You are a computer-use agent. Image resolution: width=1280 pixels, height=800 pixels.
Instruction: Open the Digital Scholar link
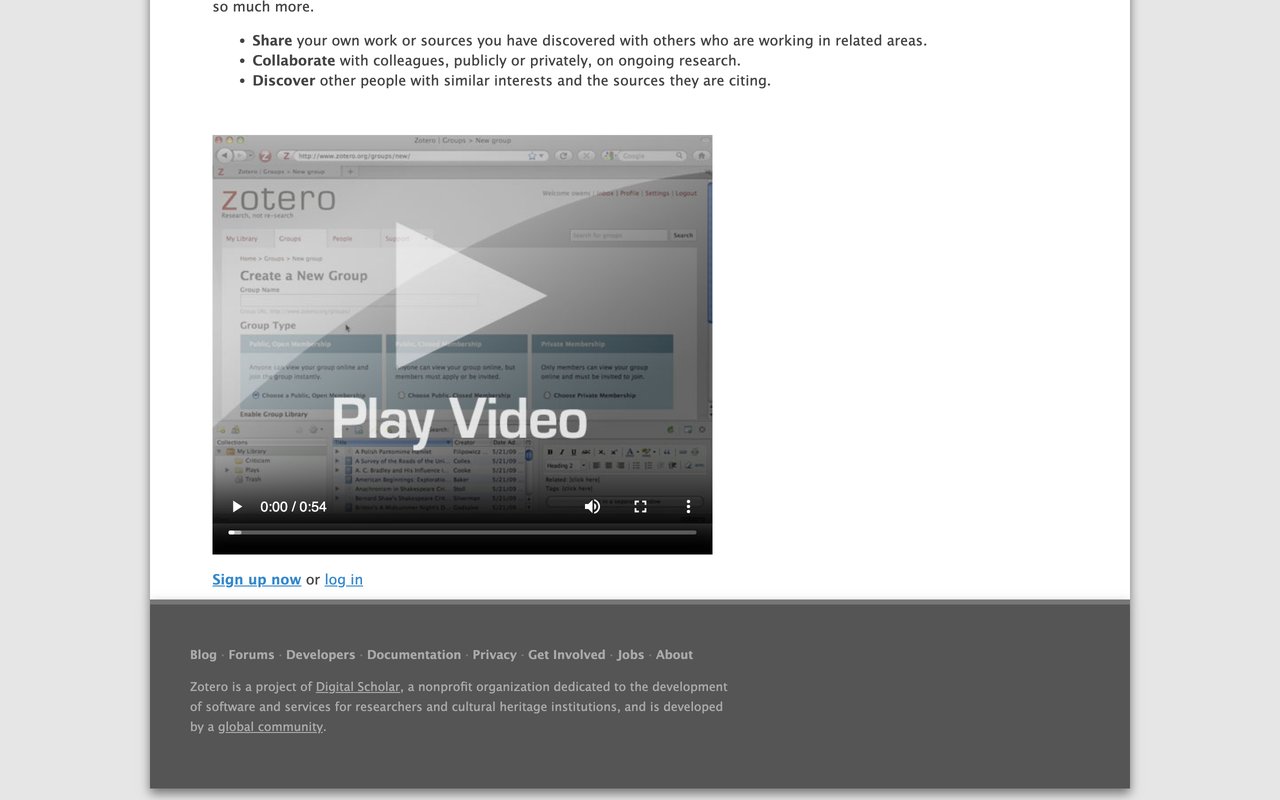(358, 687)
